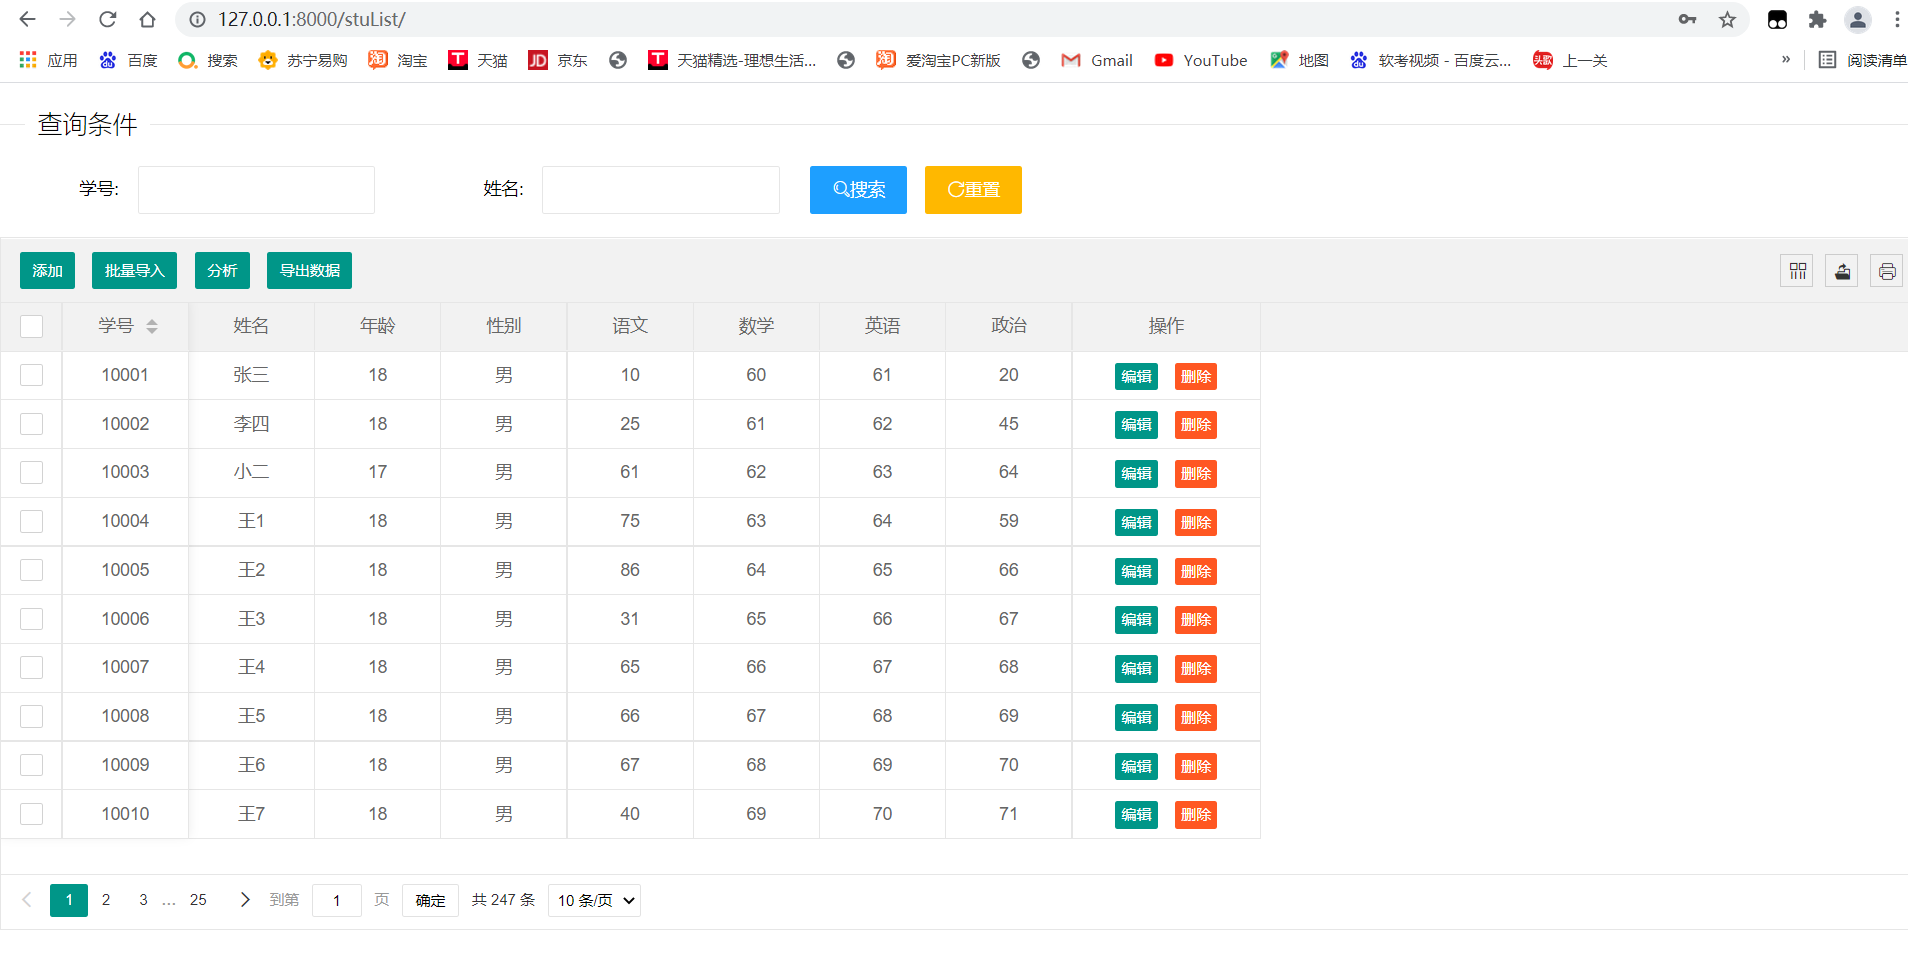Viewport: 1908px width, 964px height.
Task: Check the row checkbox for student 10005
Action: (x=32, y=570)
